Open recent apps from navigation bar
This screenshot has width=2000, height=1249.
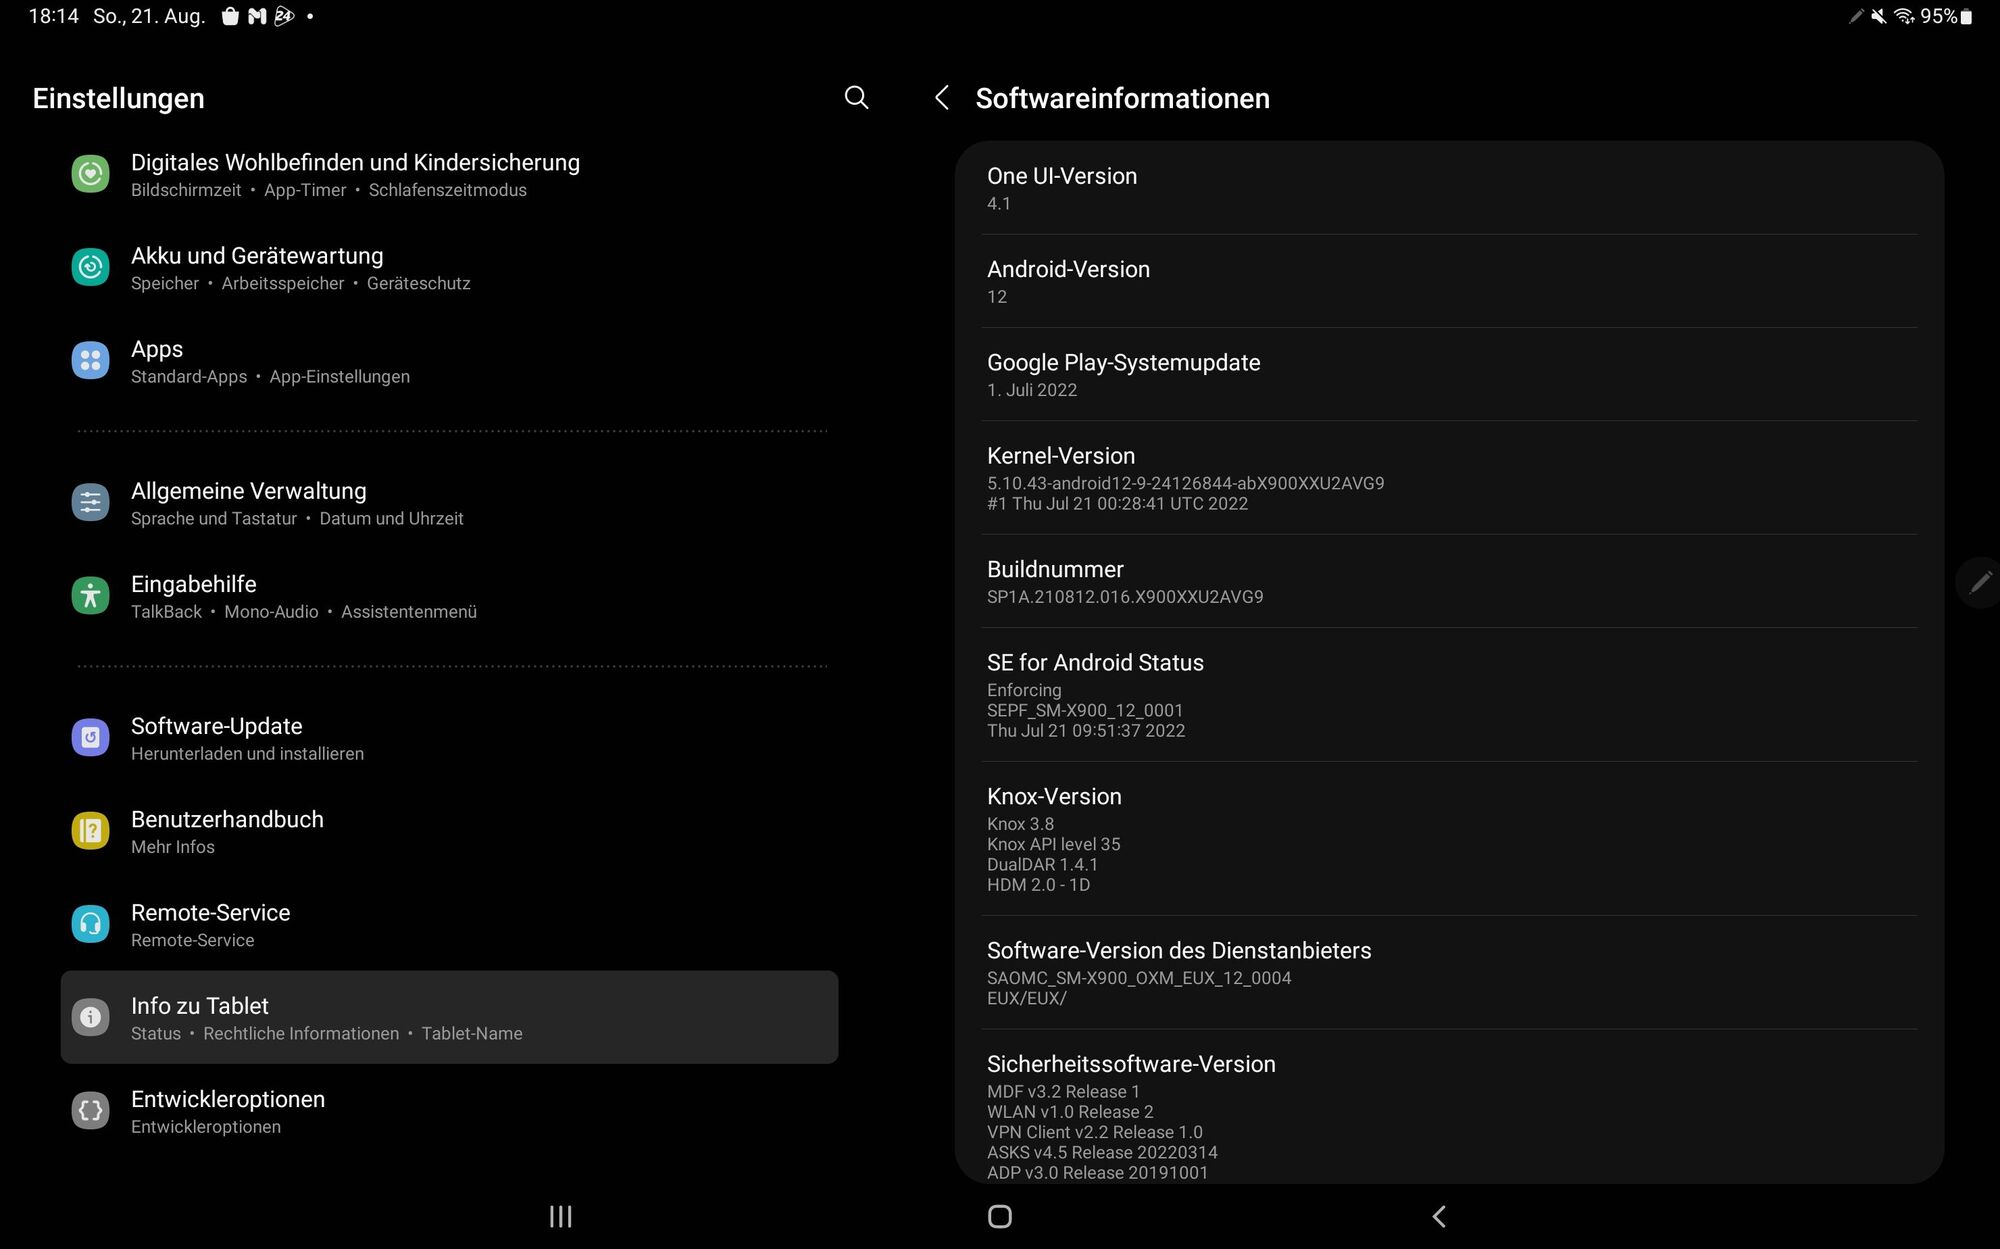[560, 1216]
